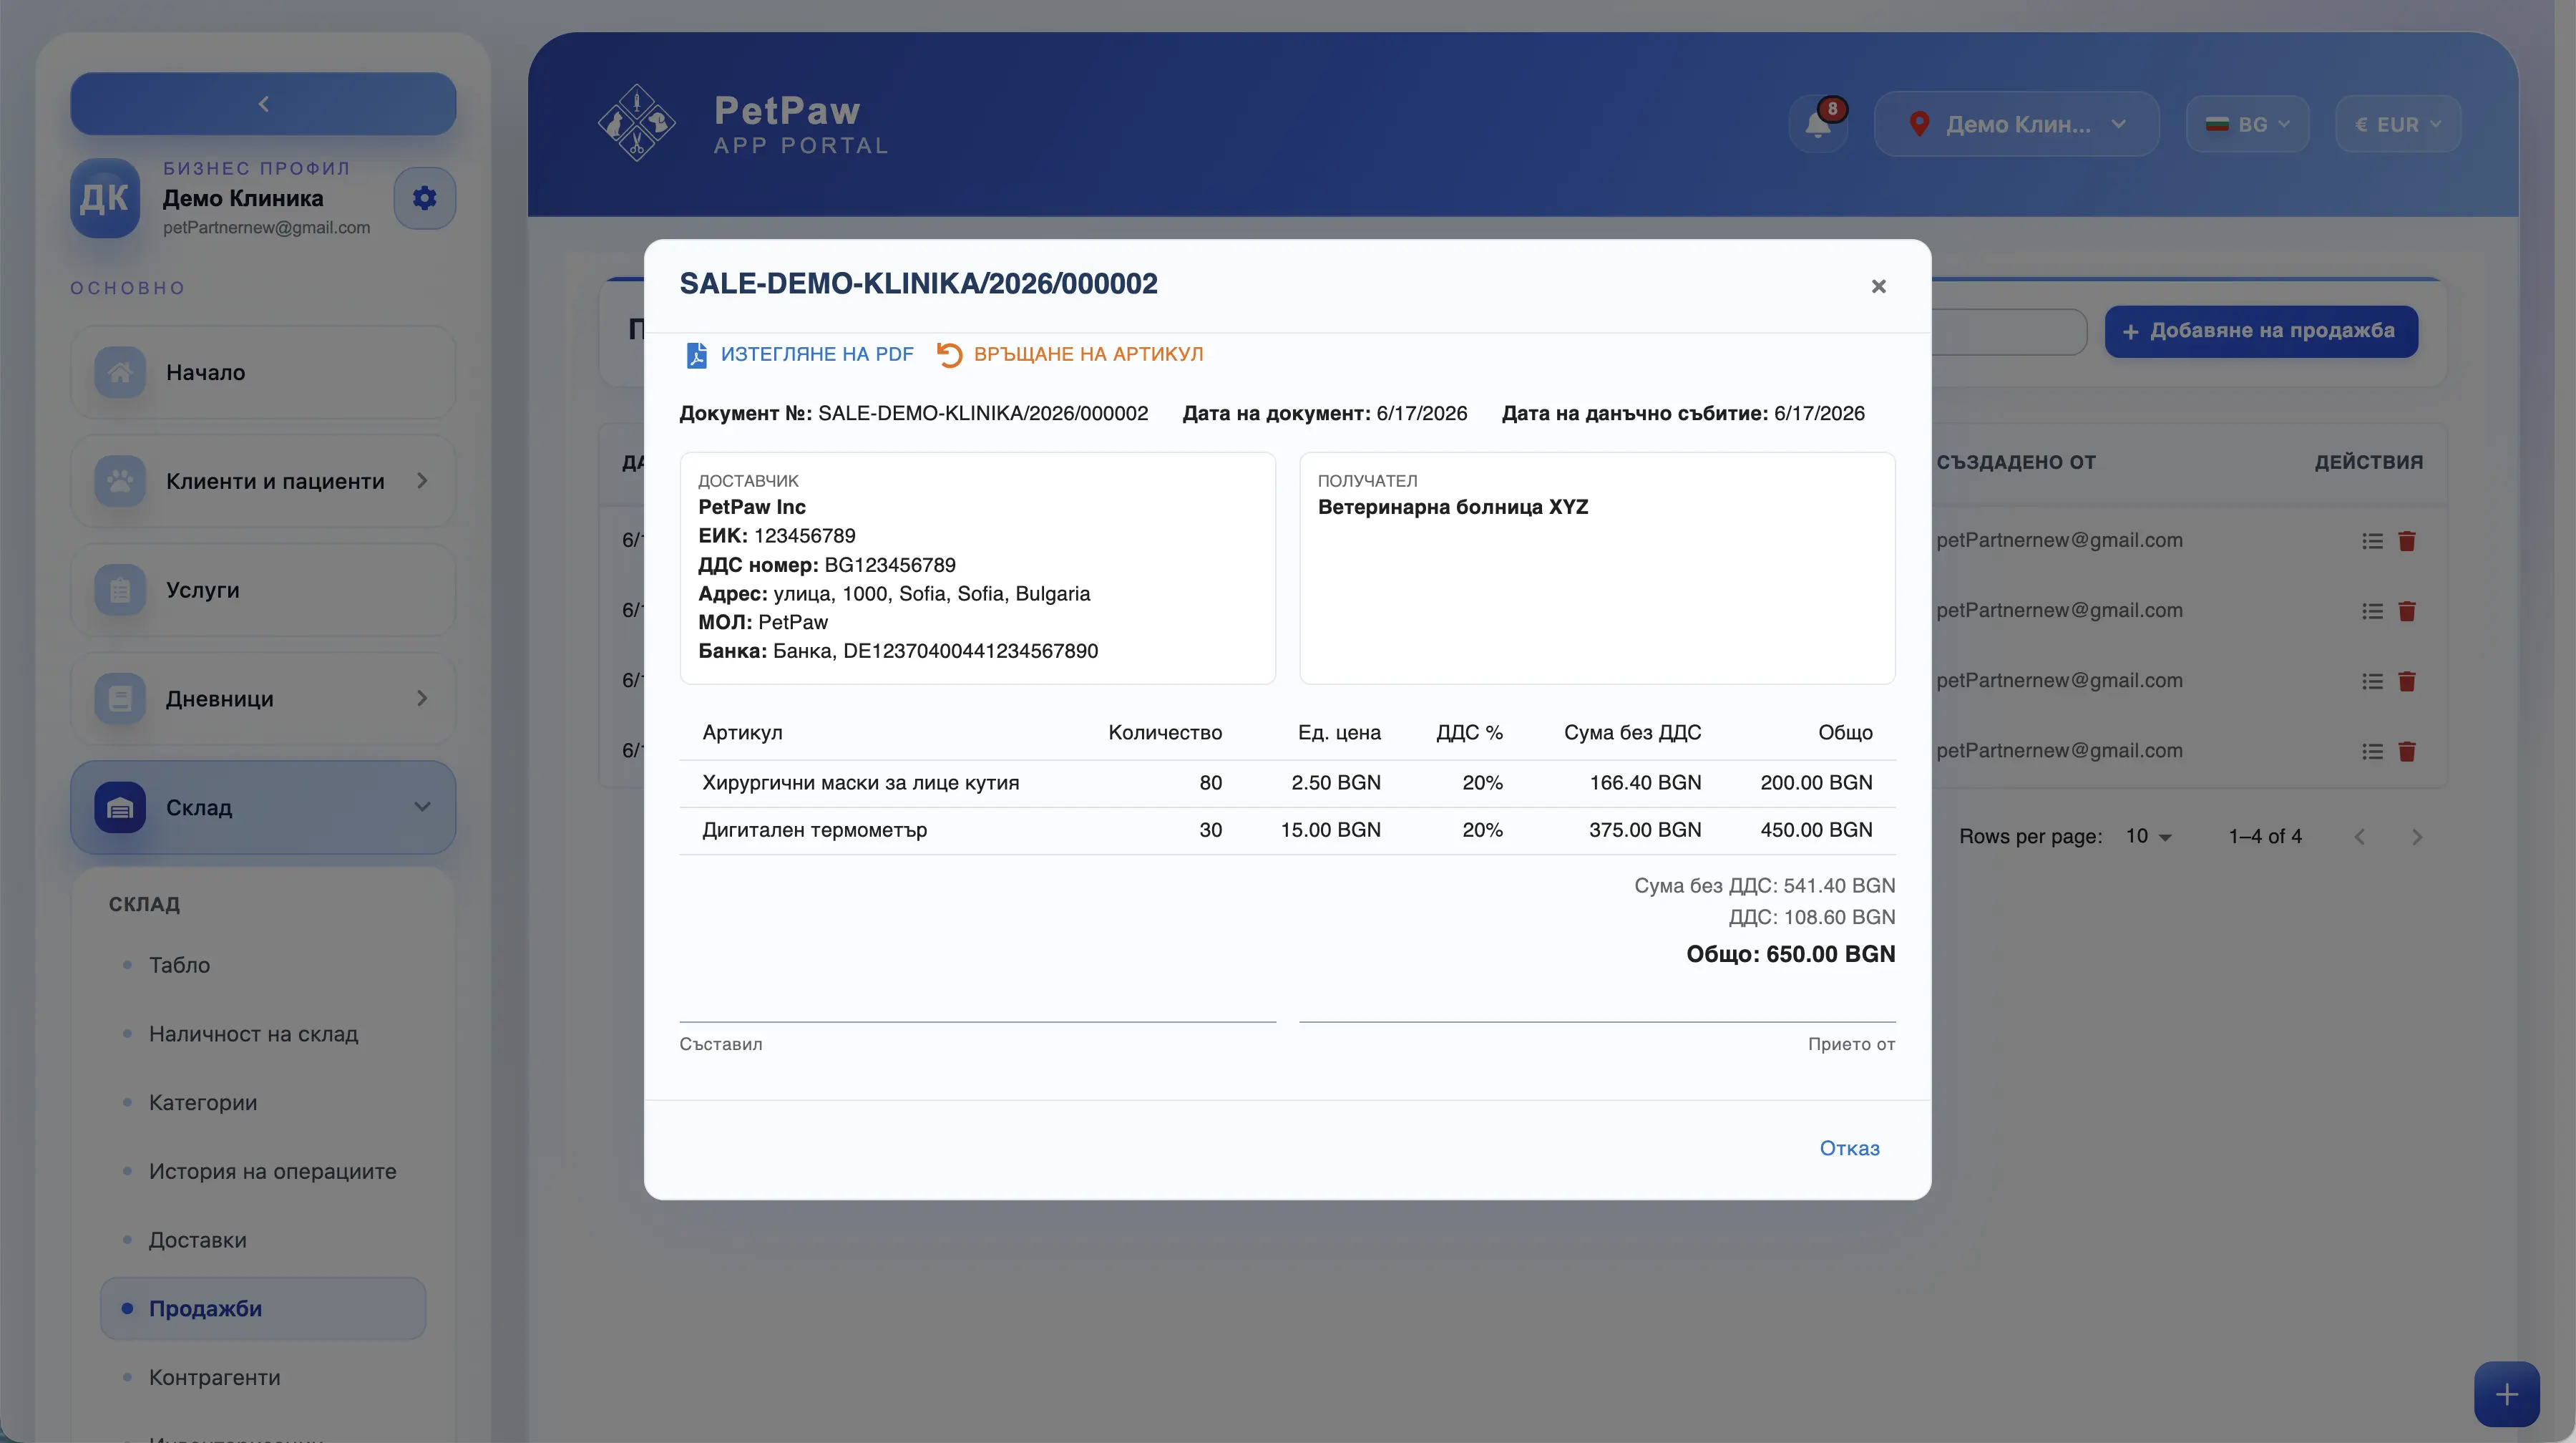Click the journal icon beside Дневници
This screenshot has width=2576, height=1443.
[x=120, y=698]
